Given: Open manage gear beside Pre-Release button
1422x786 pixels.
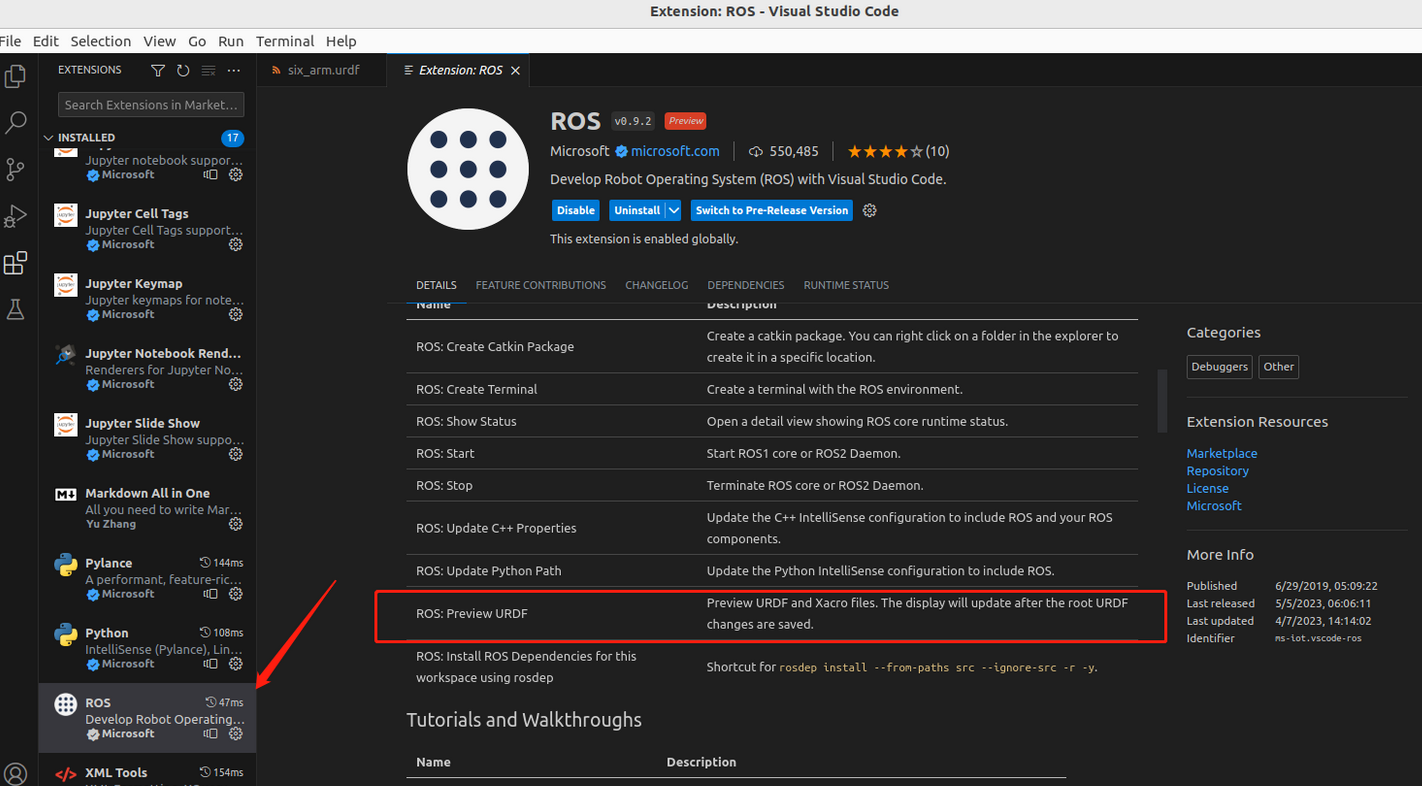Looking at the screenshot, I should pyautogui.click(x=870, y=210).
